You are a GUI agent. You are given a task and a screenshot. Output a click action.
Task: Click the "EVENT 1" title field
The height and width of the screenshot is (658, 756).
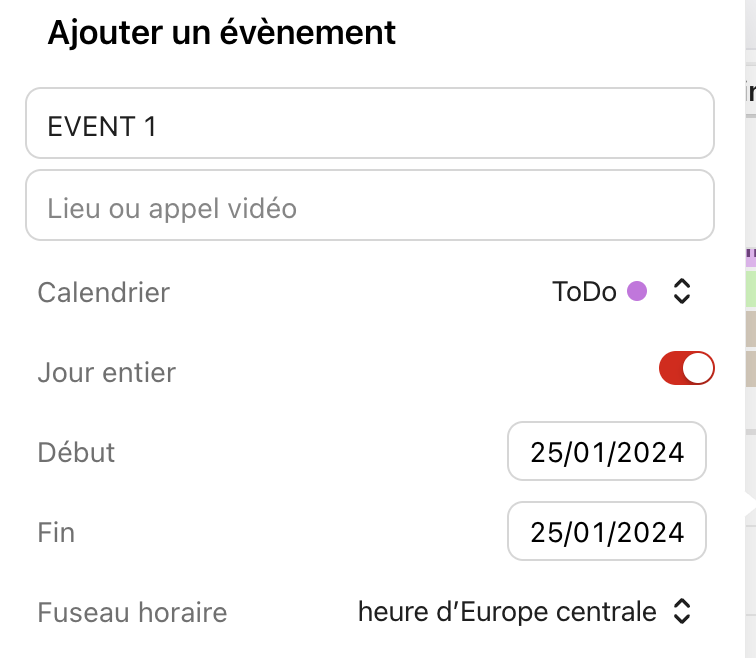370,124
